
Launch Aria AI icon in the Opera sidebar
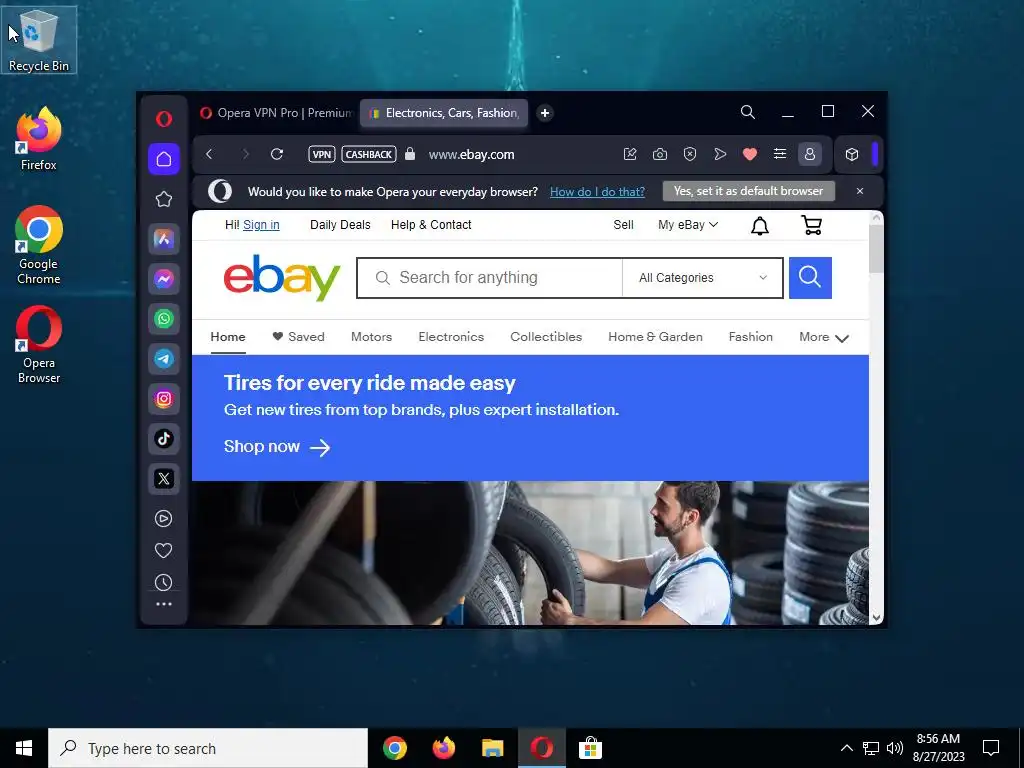click(x=164, y=239)
